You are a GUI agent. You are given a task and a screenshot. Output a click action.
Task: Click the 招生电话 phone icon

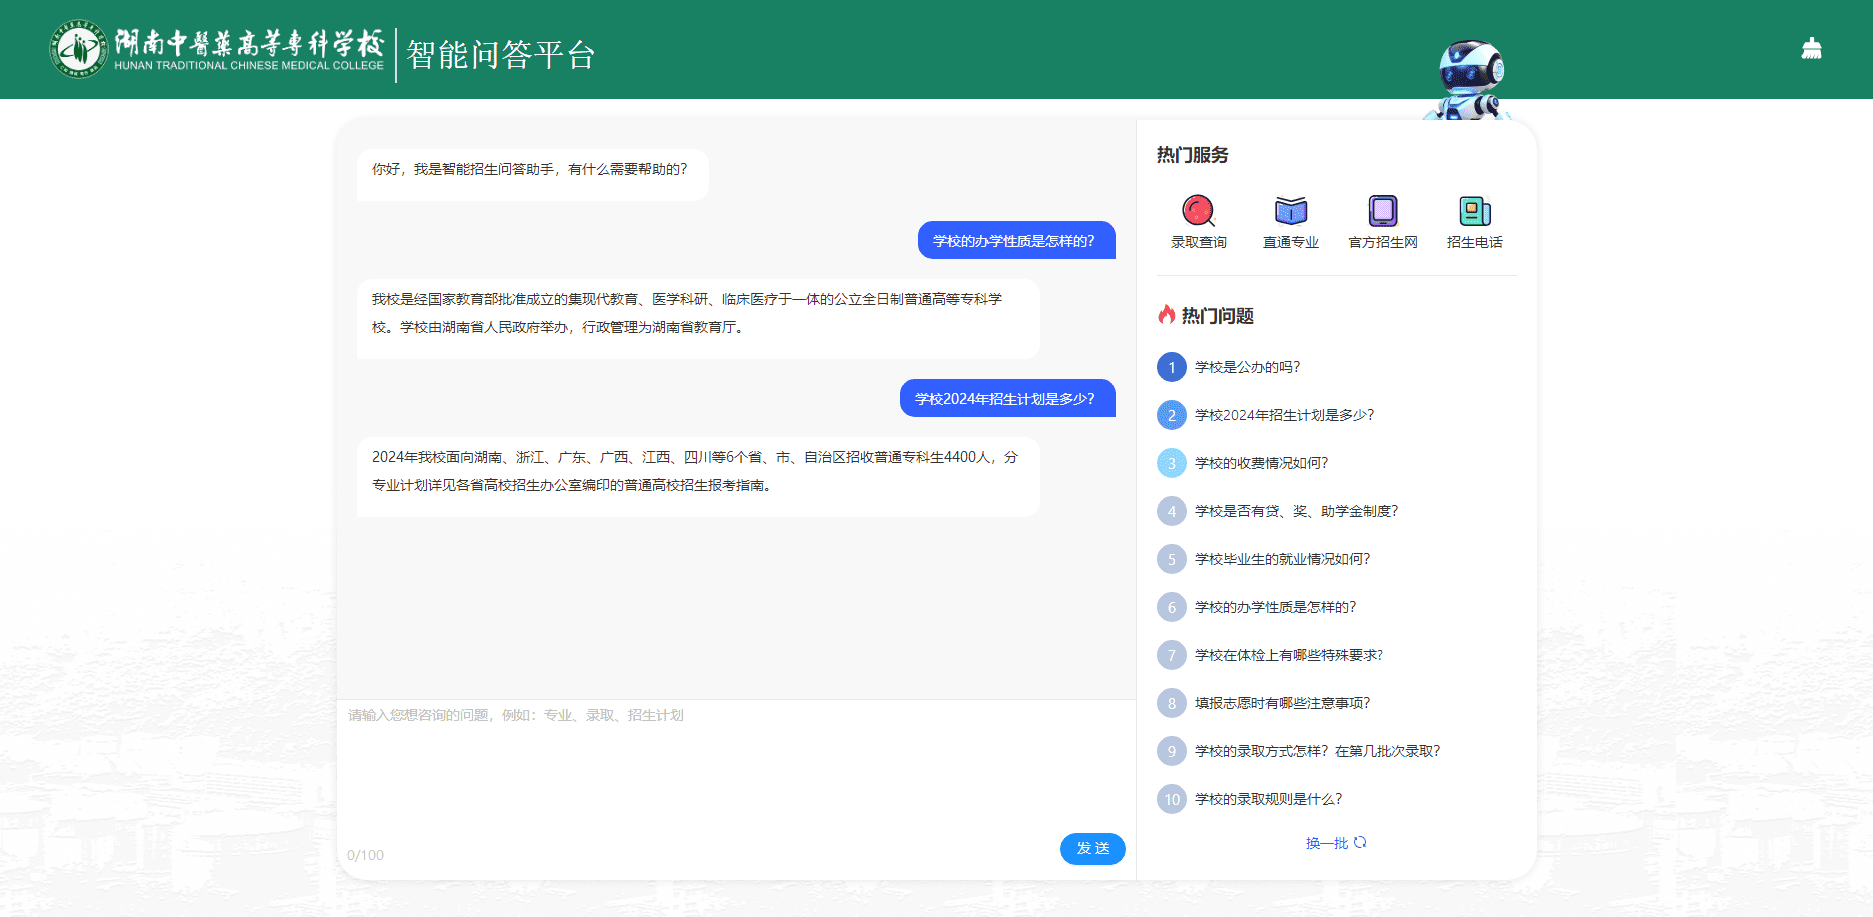pyautogui.click(x=1474, y=211)
